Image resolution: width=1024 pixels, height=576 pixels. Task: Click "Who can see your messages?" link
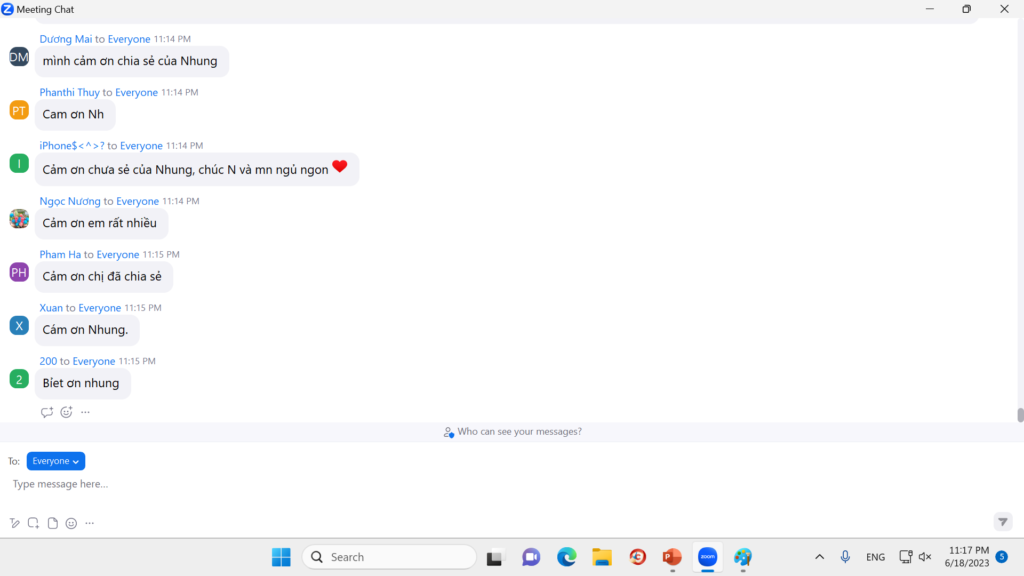click(x=513, y=432)
